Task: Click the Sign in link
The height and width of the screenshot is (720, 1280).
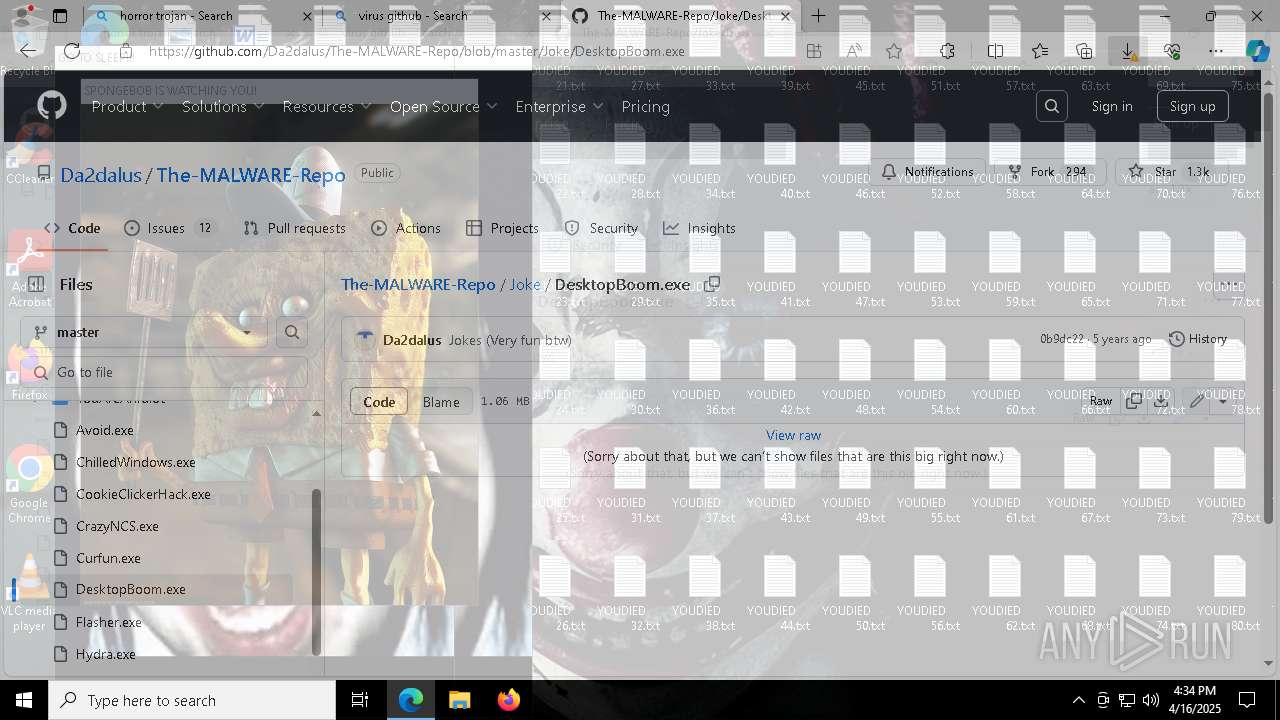Action: (x=1112, y=106)
